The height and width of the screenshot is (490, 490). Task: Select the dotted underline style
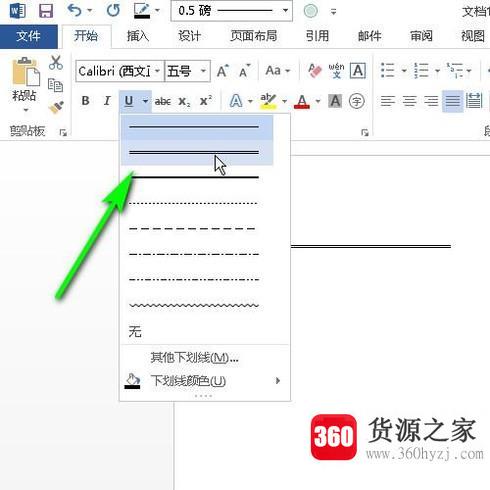pyautogui.click(x=197, y=203)
